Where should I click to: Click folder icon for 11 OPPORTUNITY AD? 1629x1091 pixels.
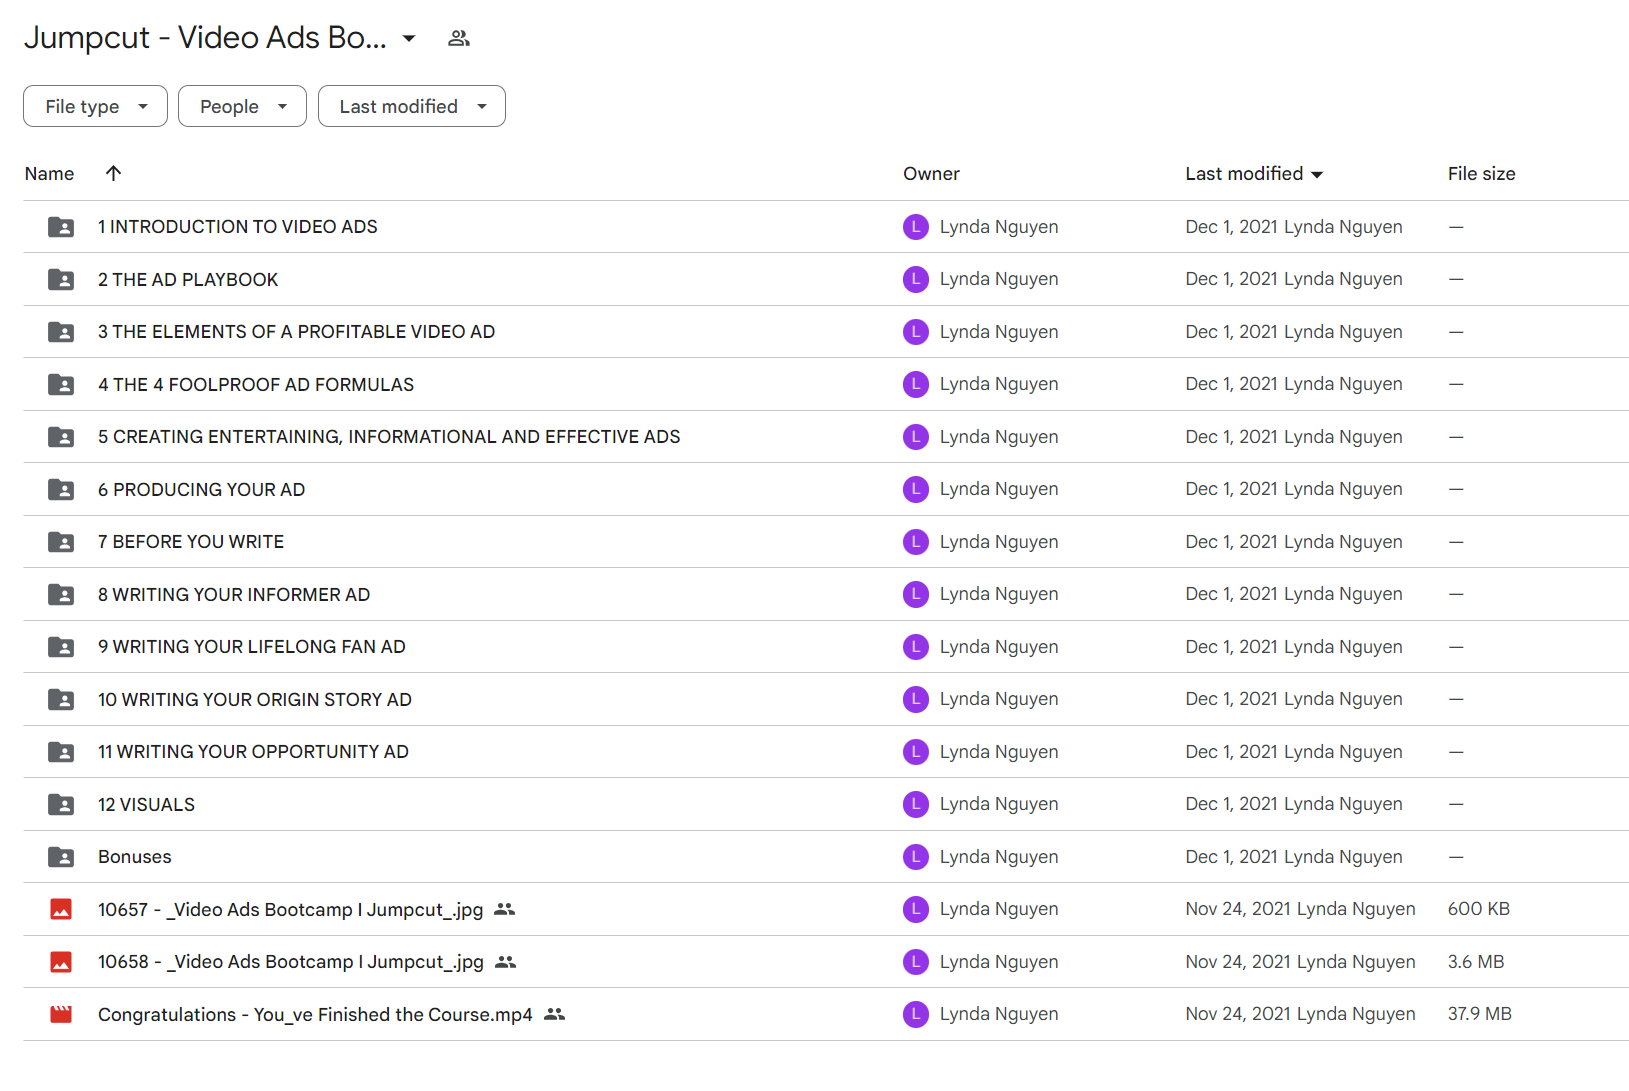(61, 752)
